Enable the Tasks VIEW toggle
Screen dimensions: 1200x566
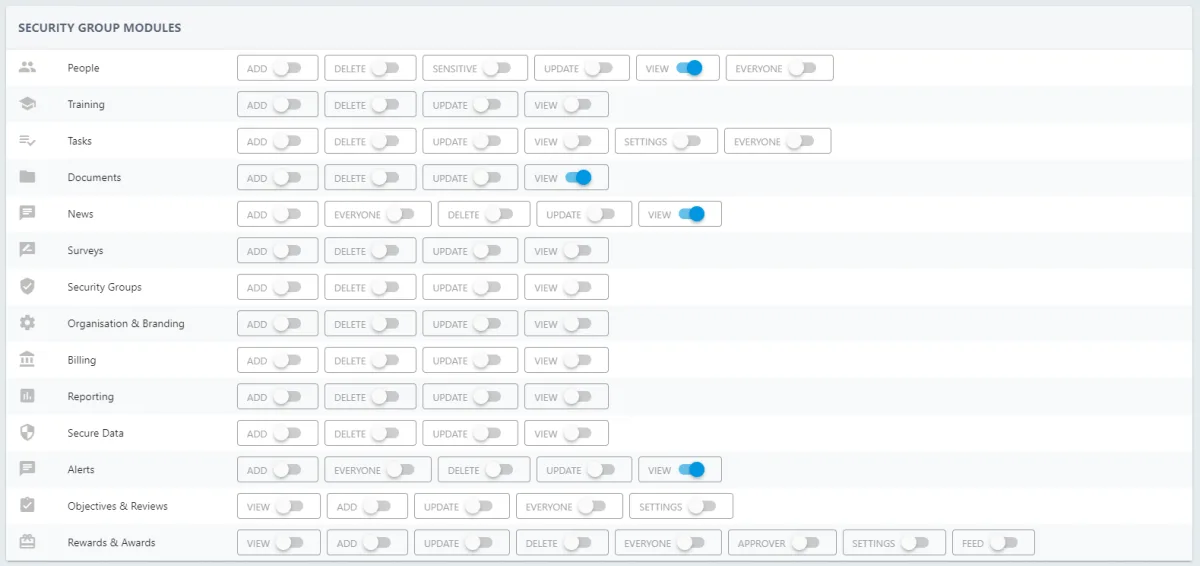click(x=577, y=141)
